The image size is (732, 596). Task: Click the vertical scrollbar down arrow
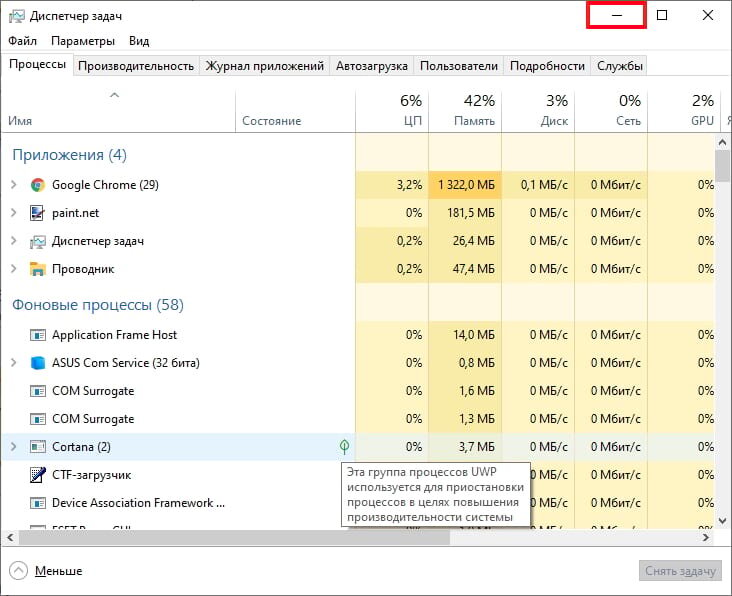click(723, 520)
